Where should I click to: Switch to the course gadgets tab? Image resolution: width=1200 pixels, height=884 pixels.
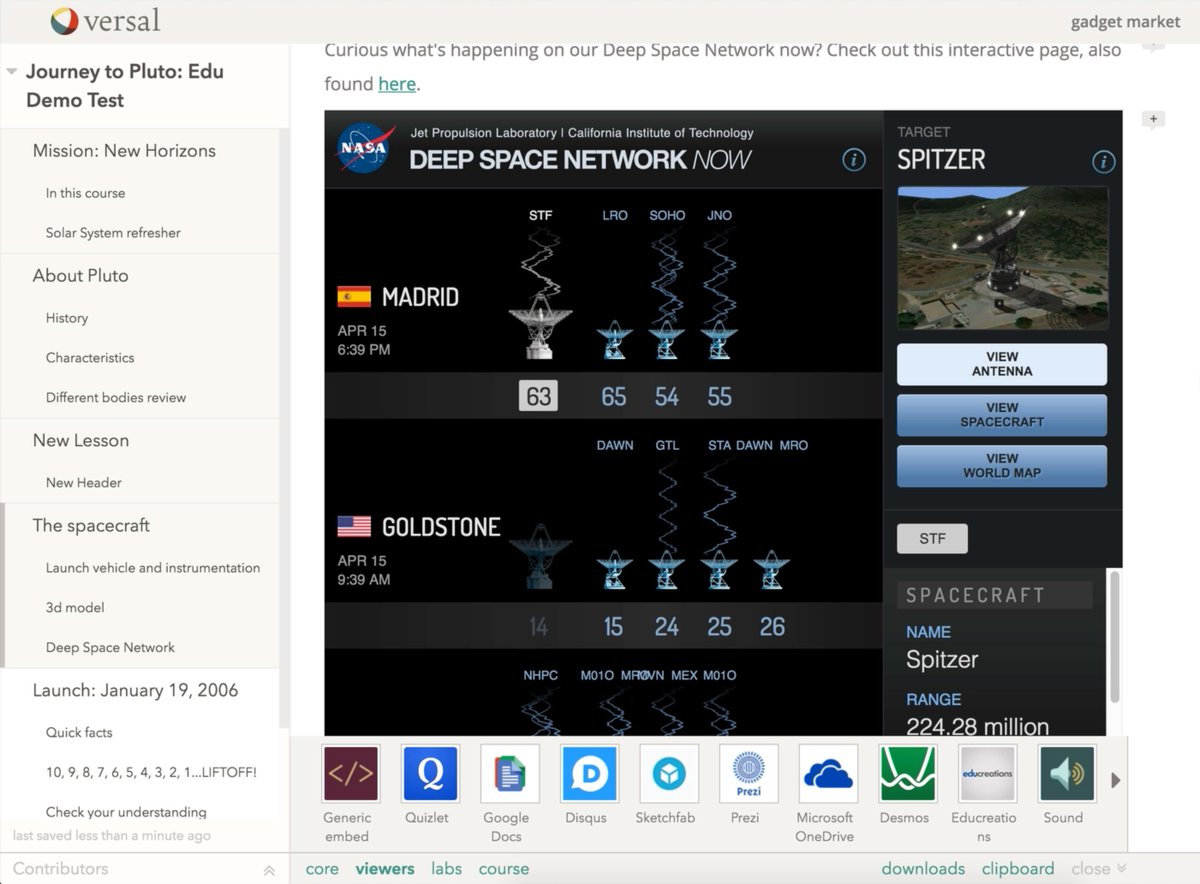504,869
